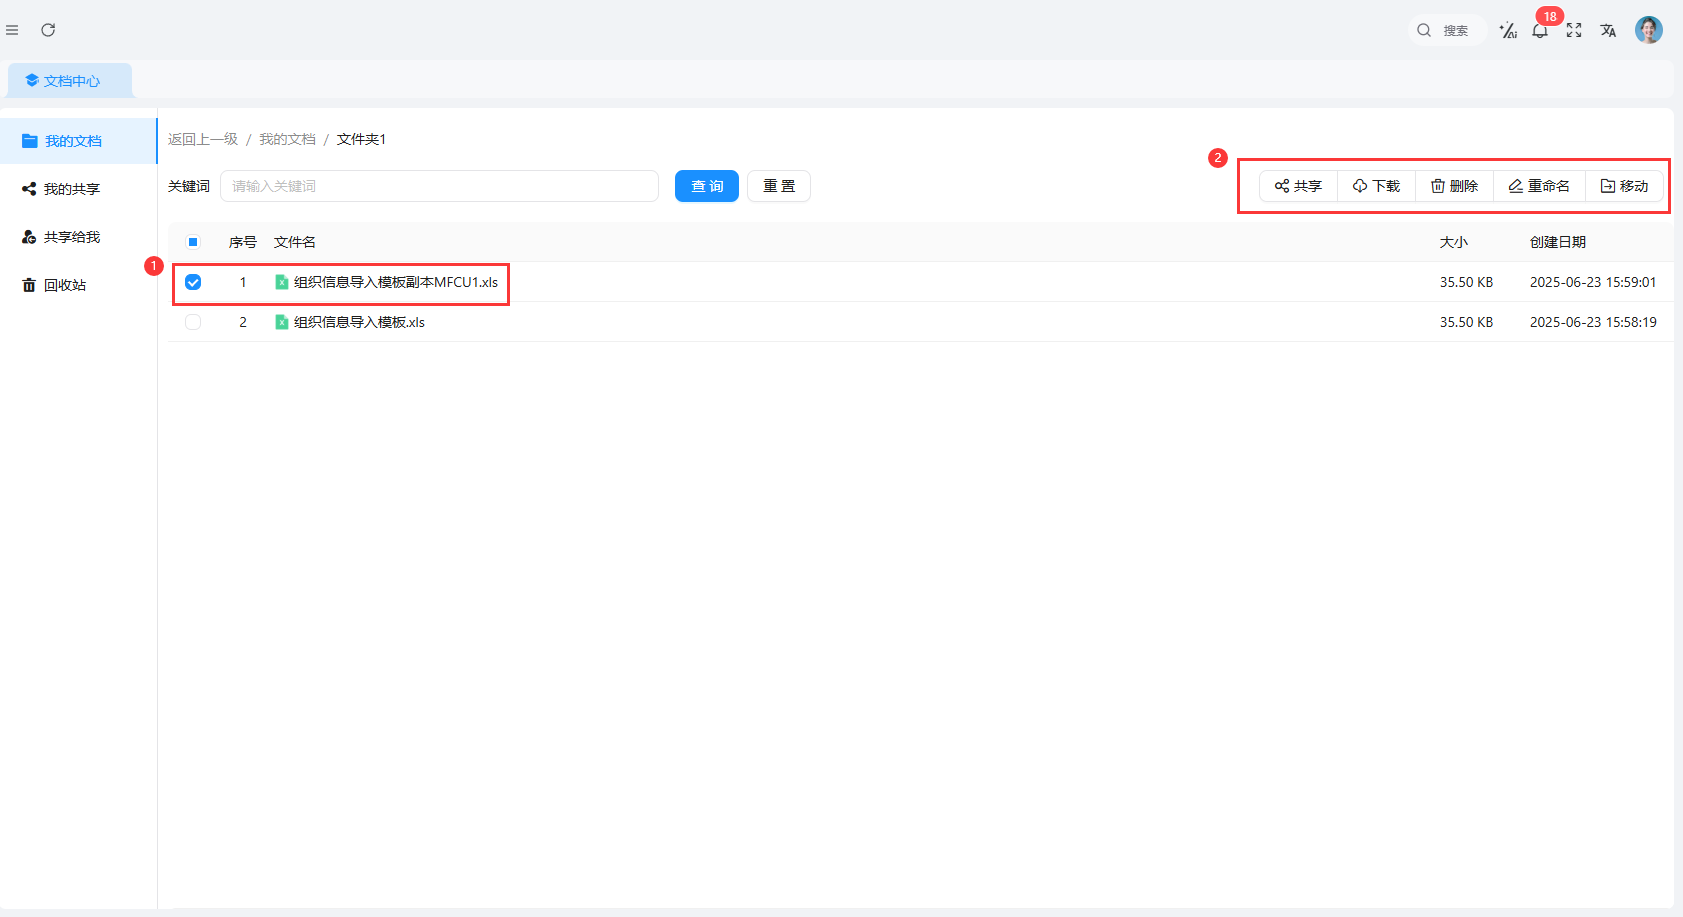1683x917 pixels.
Task: Click 返回上一级 breadcrumb link
Action: 203,139
